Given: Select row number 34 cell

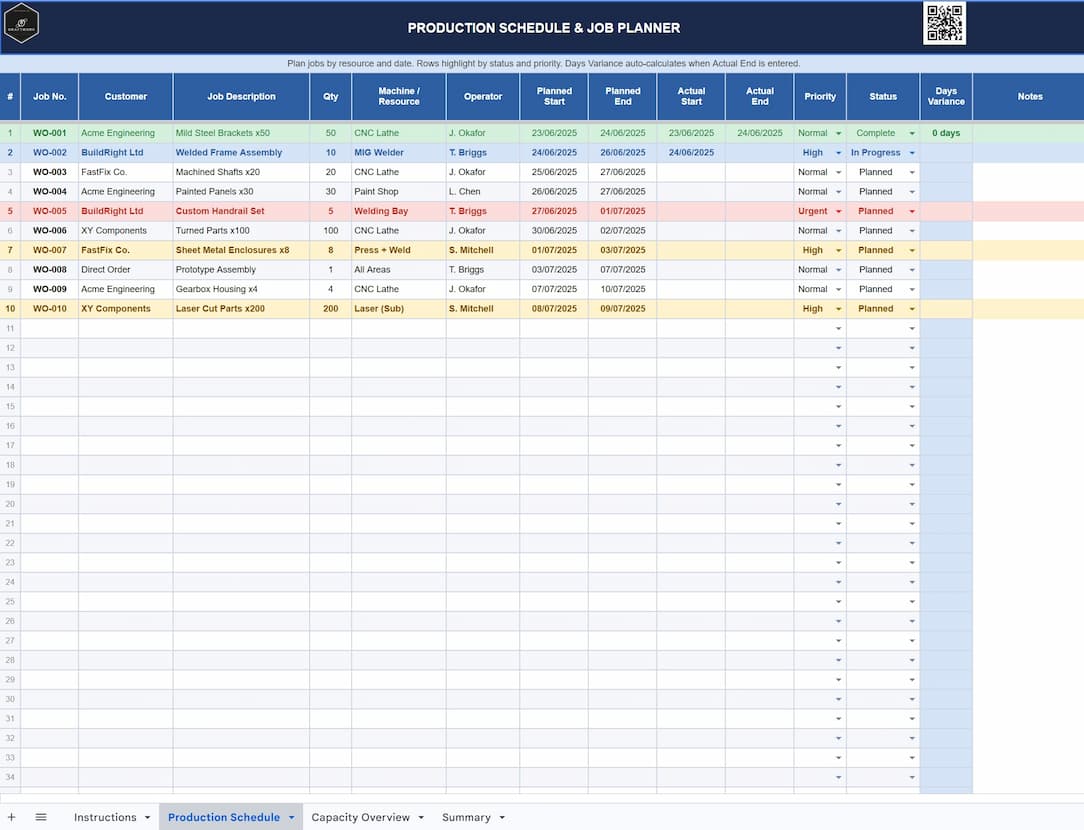Looking at the screenshot, I should (x=10, y=777).
